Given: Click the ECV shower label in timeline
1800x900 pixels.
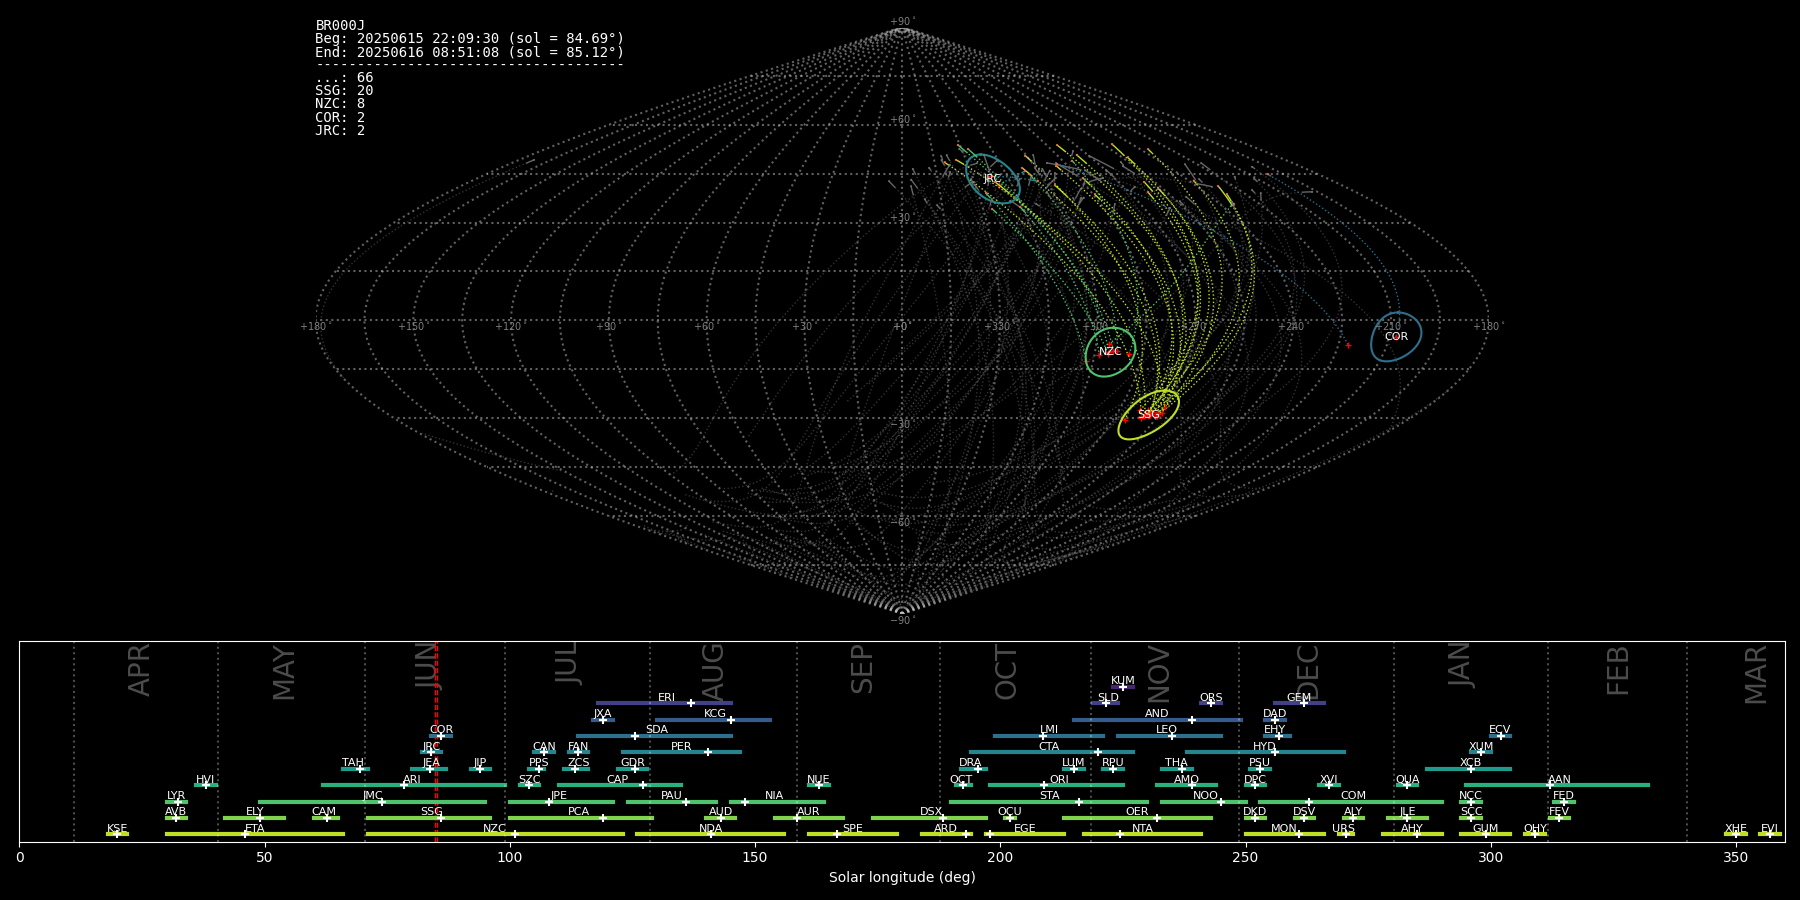Looking at the screenshot, I should pos(1499,730).
